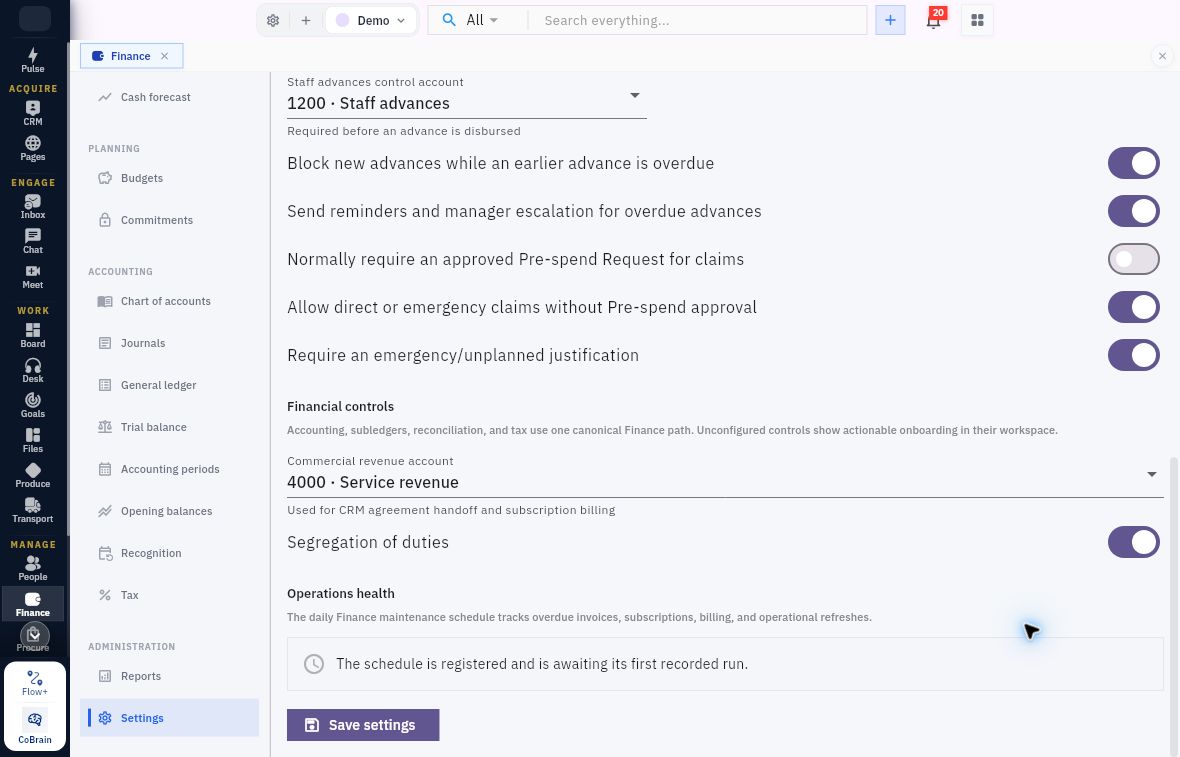Screen dimensions: 1180x757
Task: Expand Staff advances control account dropdown
Action: click(x=467, y=96)
